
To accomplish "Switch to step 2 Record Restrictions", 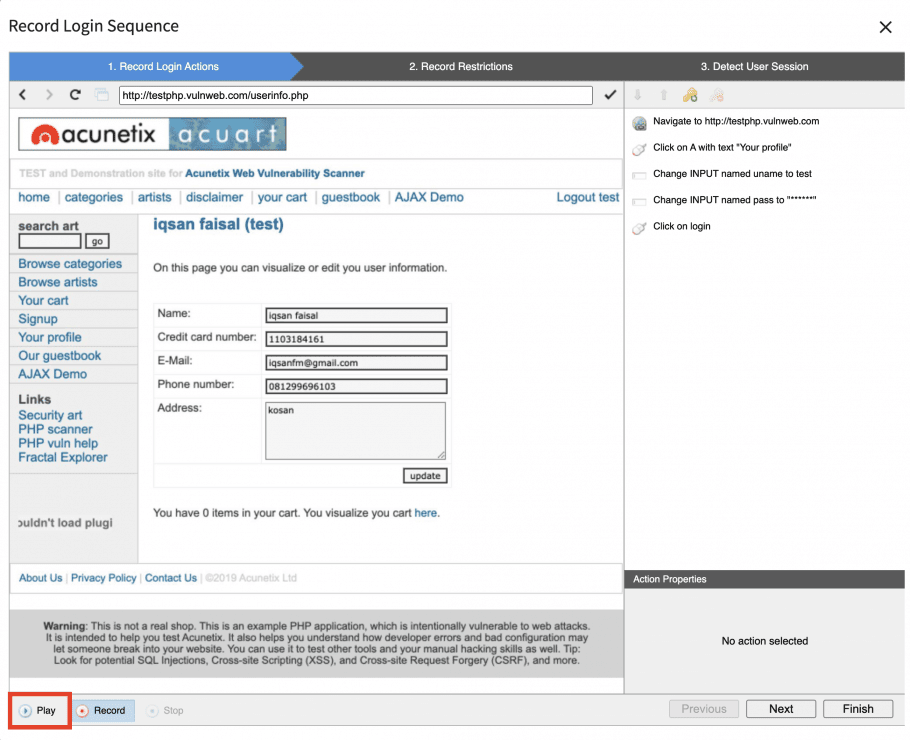I will tap(461, 67).
